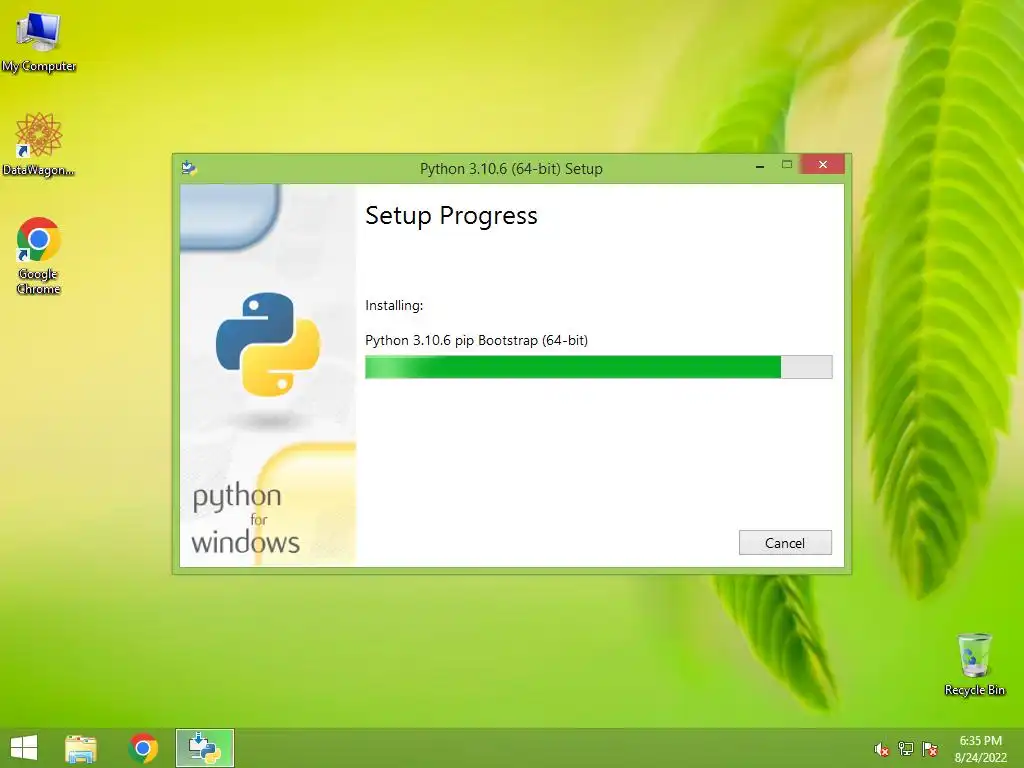Click the Python logo in the setup sidebar
This screenshot has width=1024, height=768.
(268, 344)
